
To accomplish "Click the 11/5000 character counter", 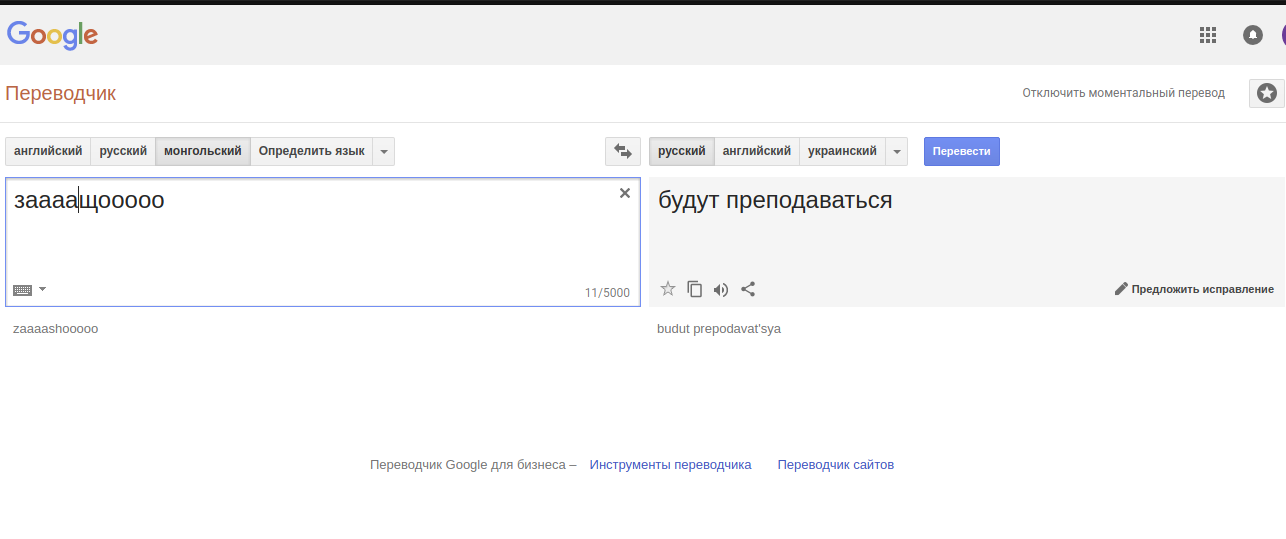I will [x=607, y=293].
